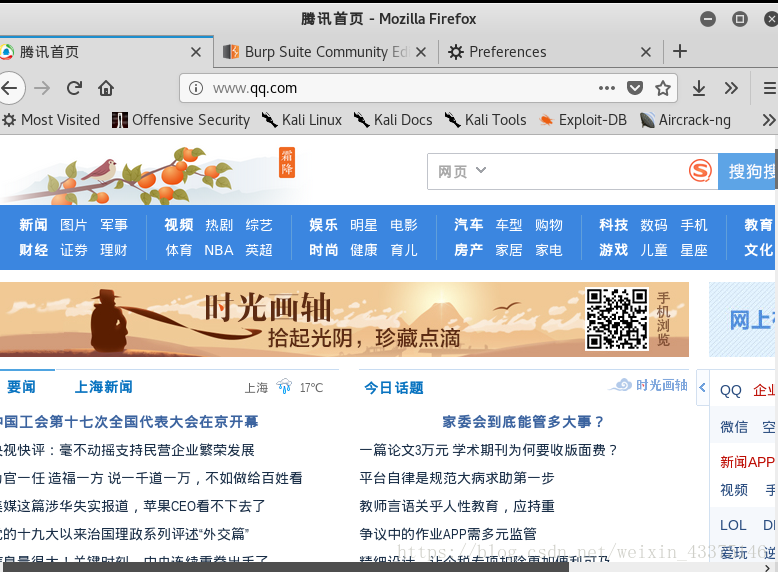Viewport: 778px width, 572px height.
Task: Open the 新闻 news channel
Action: click(33, 225)
